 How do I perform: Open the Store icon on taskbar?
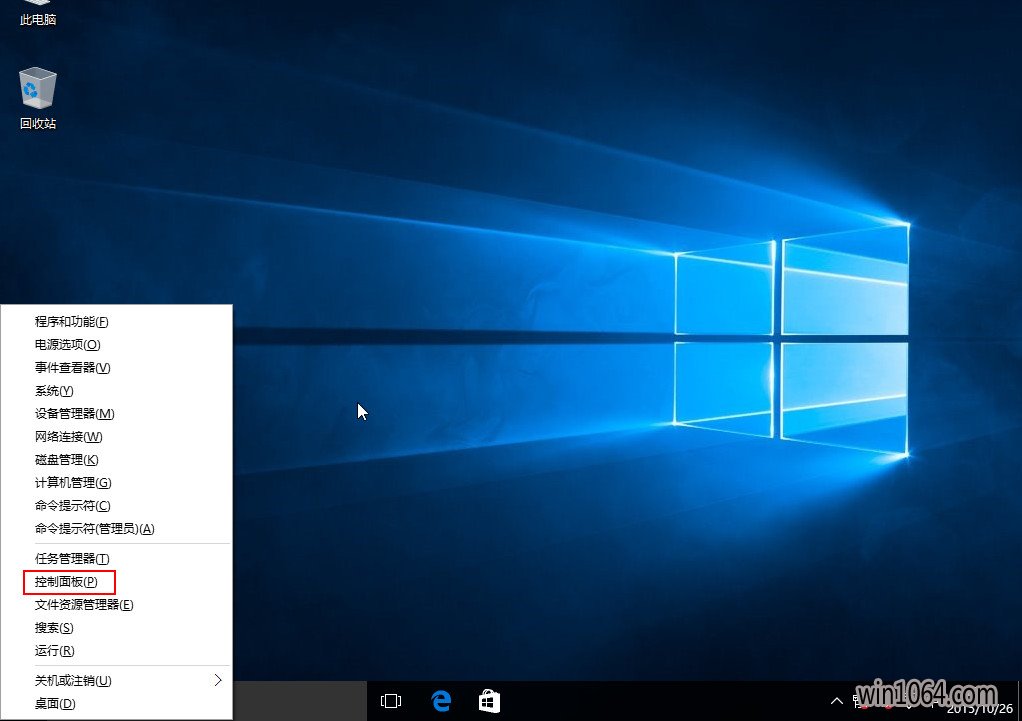tap(489, 701)
